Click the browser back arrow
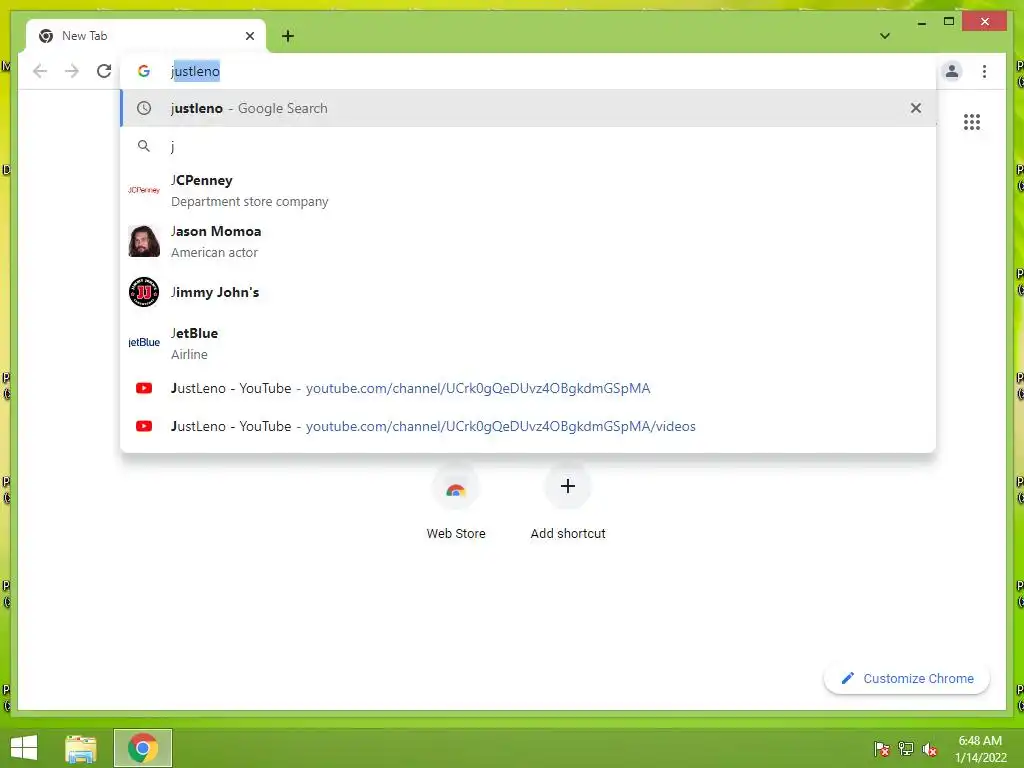Viewport: 1024px width, 768px height. point(40,71)
